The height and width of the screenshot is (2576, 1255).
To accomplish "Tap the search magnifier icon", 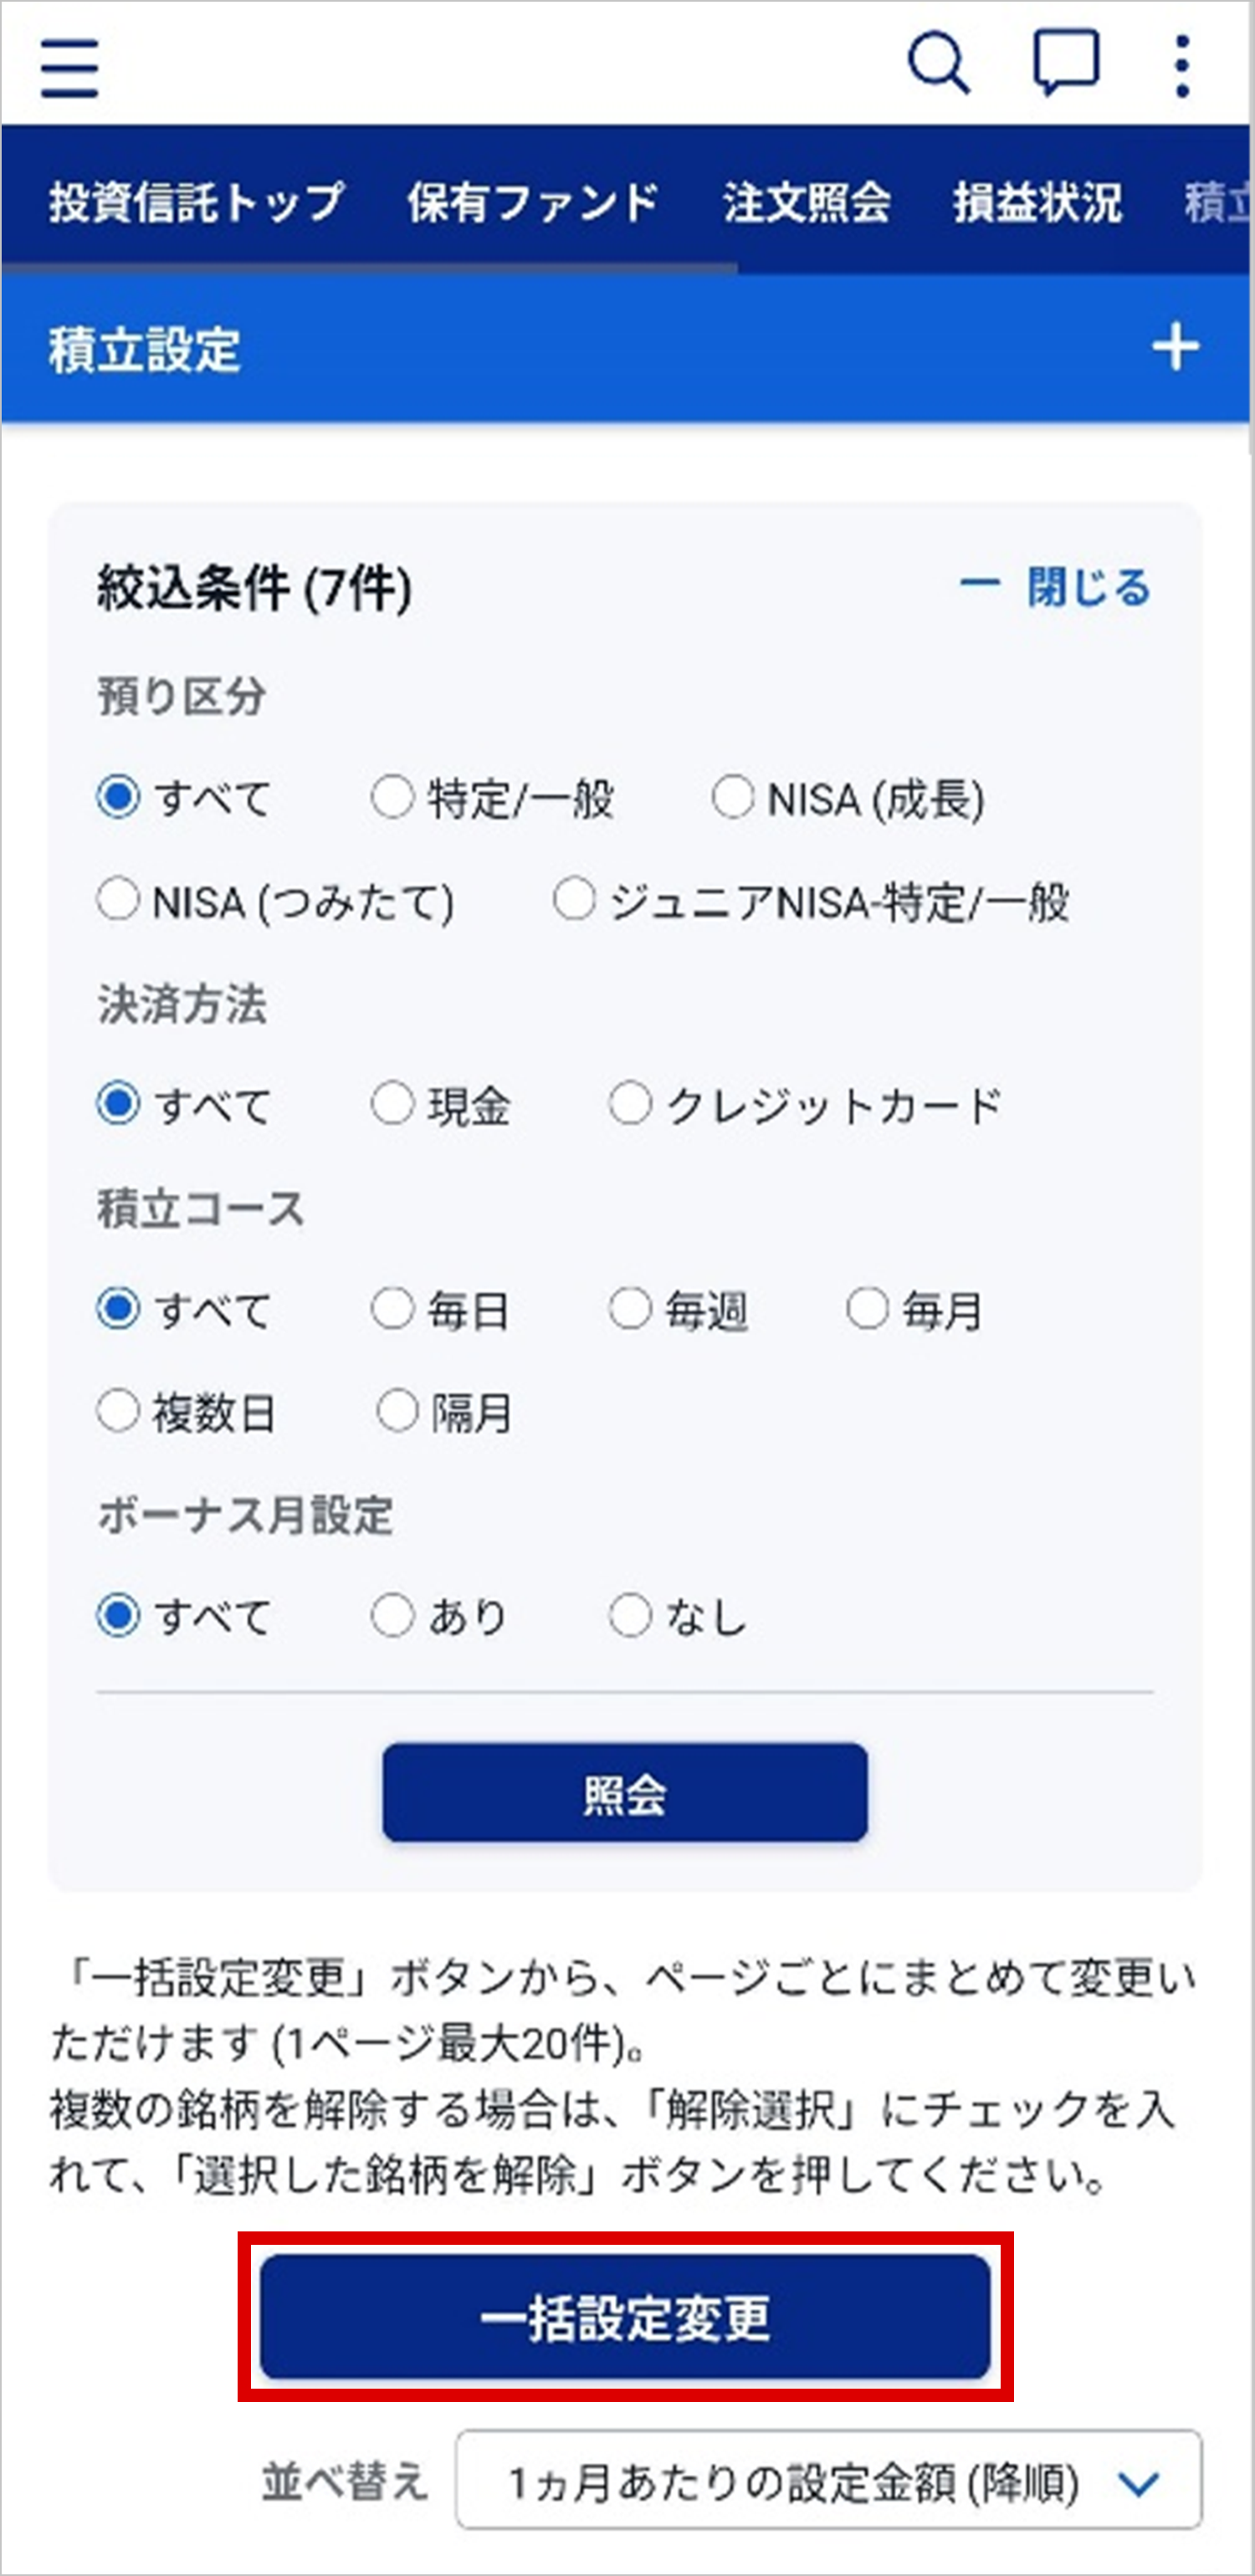I will (x=938, y=65).
